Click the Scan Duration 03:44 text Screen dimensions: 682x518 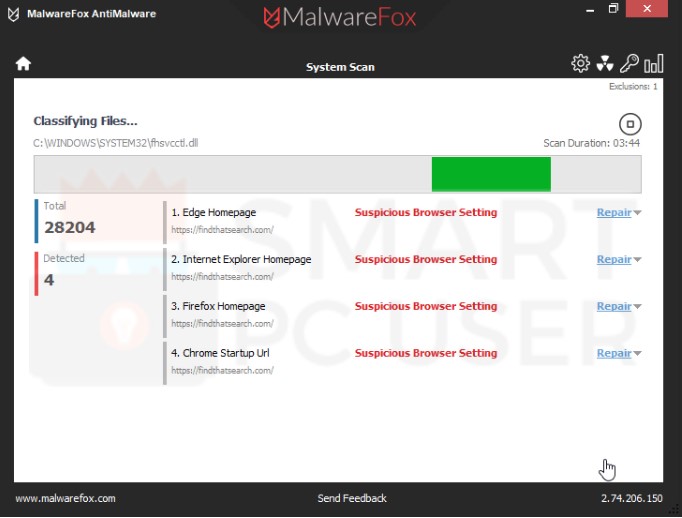tap(592, 143)
